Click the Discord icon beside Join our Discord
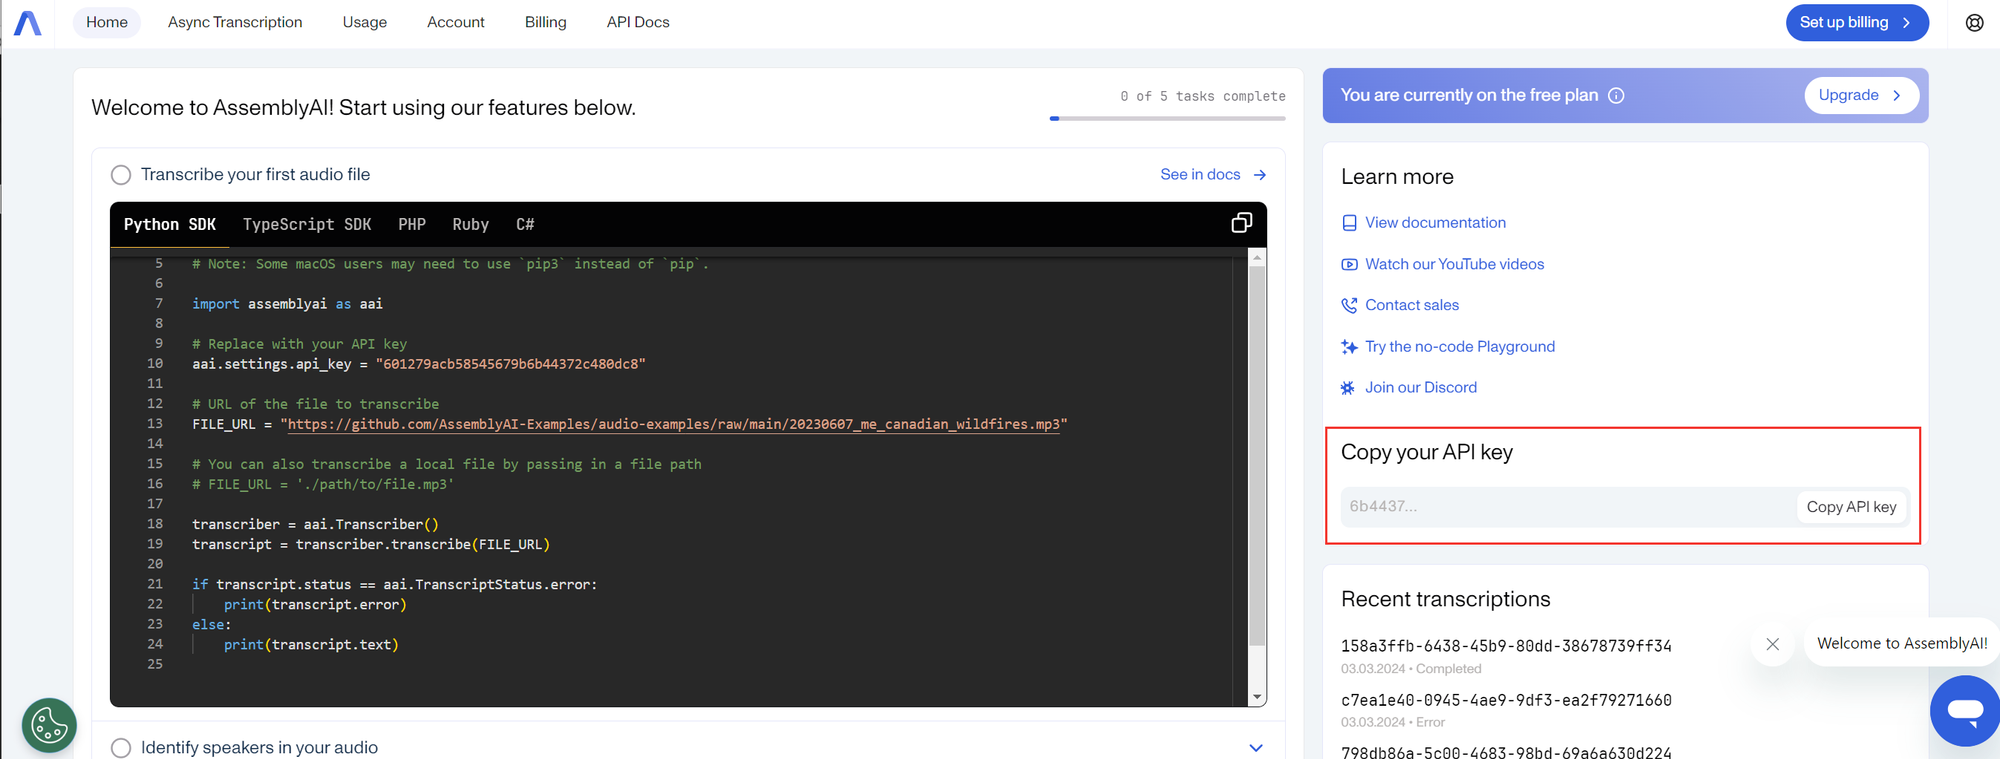Image resolution: width=2000 pixels, height=759 pixels. coord(1348,388)
